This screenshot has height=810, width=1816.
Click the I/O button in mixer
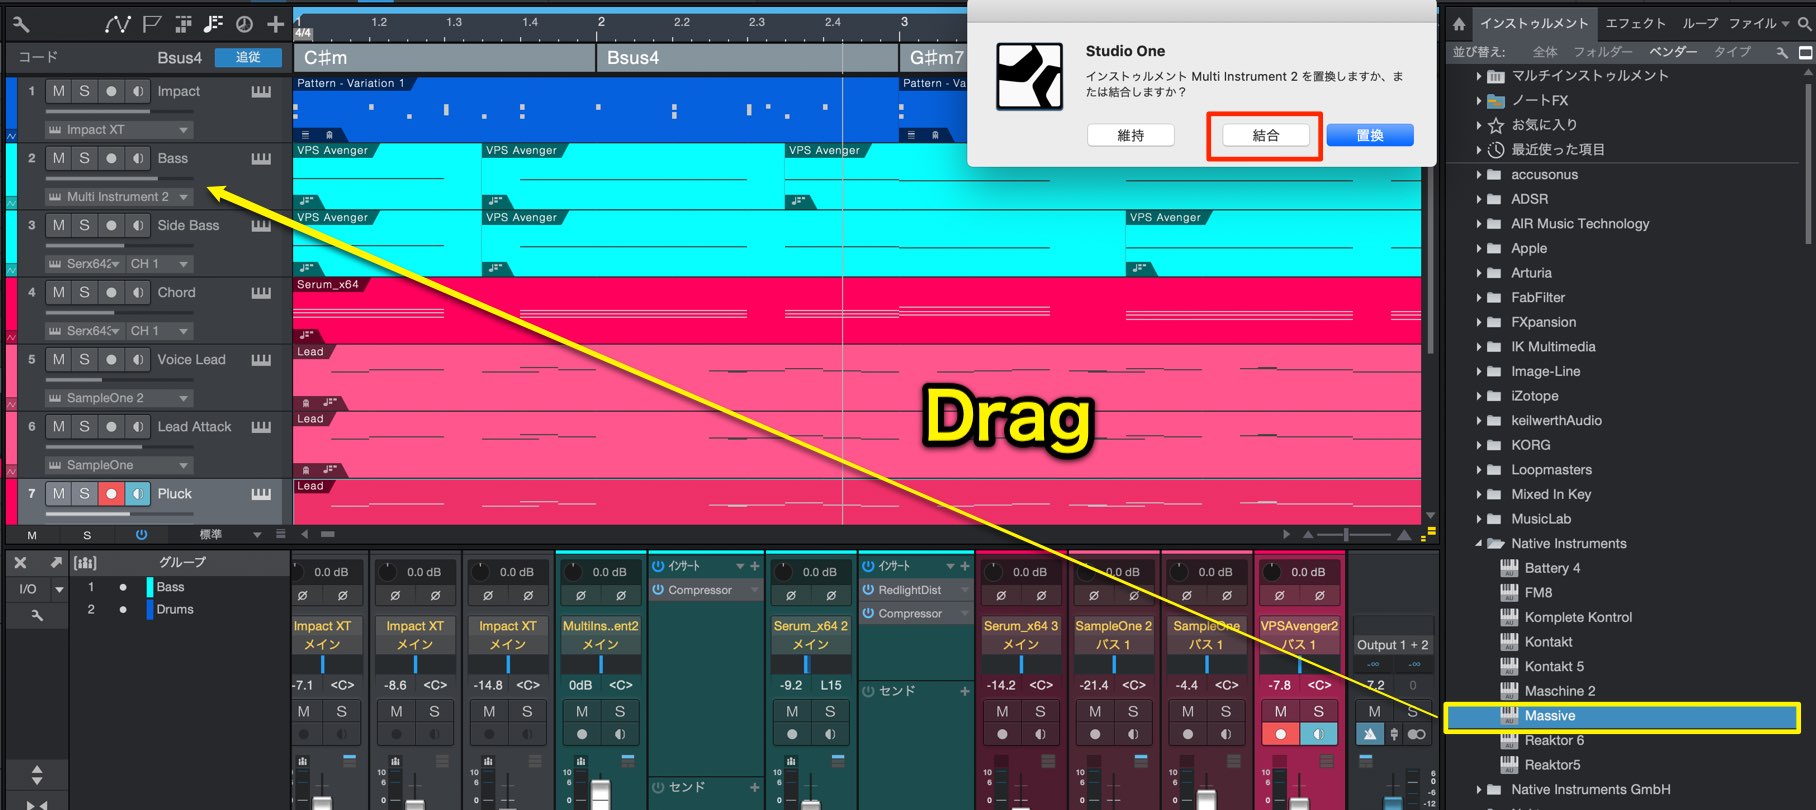coord(28,590)
